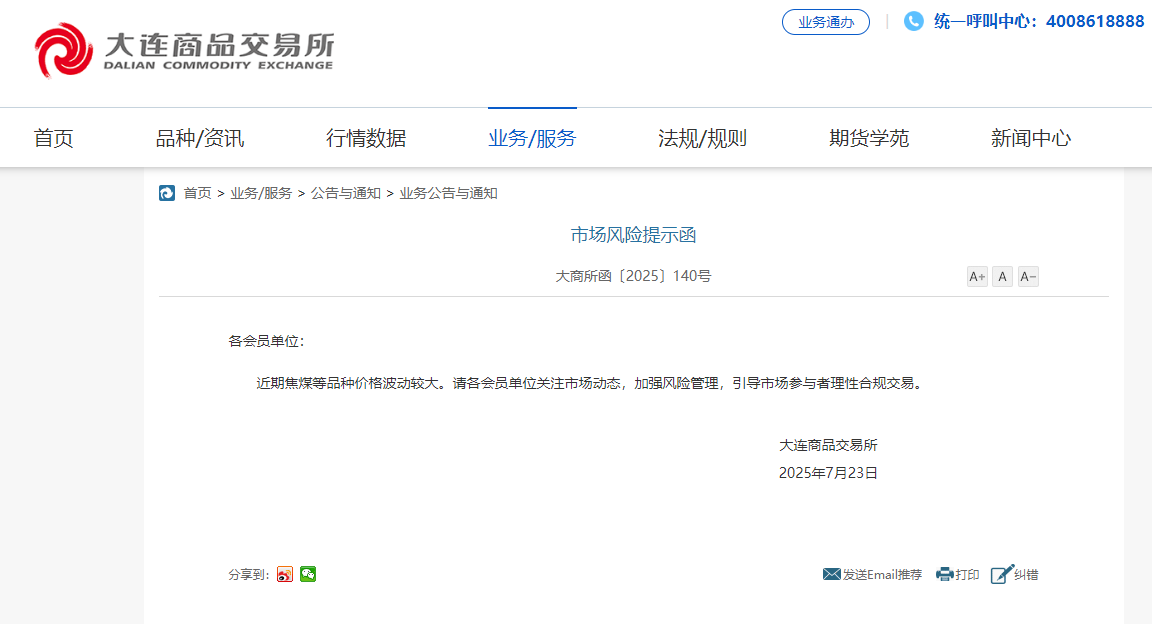Click the document number 大商所函〔2025〕140号
1152x624 pixels.
click(x=633, y=276)
